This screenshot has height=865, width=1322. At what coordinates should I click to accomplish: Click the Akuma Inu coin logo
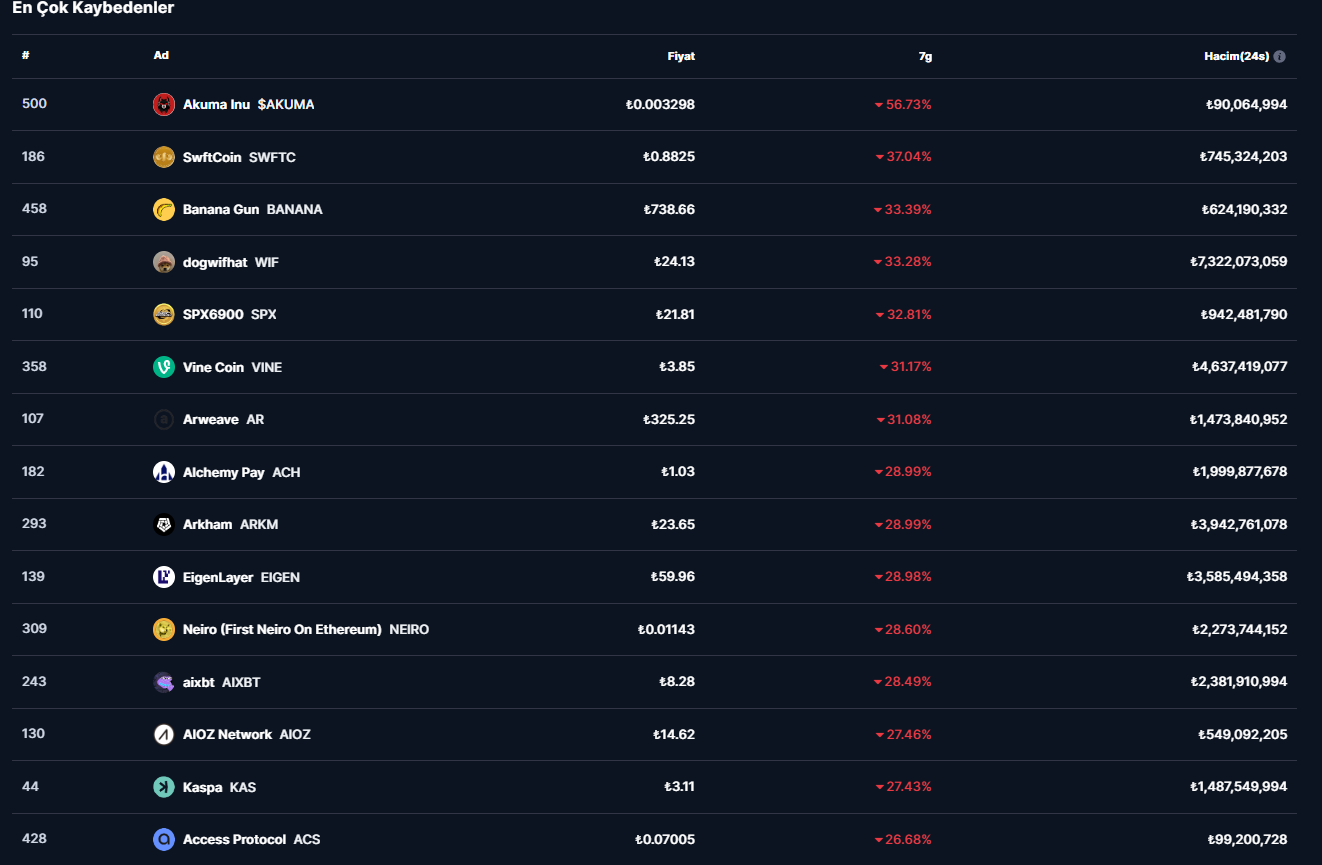[164, 104]
